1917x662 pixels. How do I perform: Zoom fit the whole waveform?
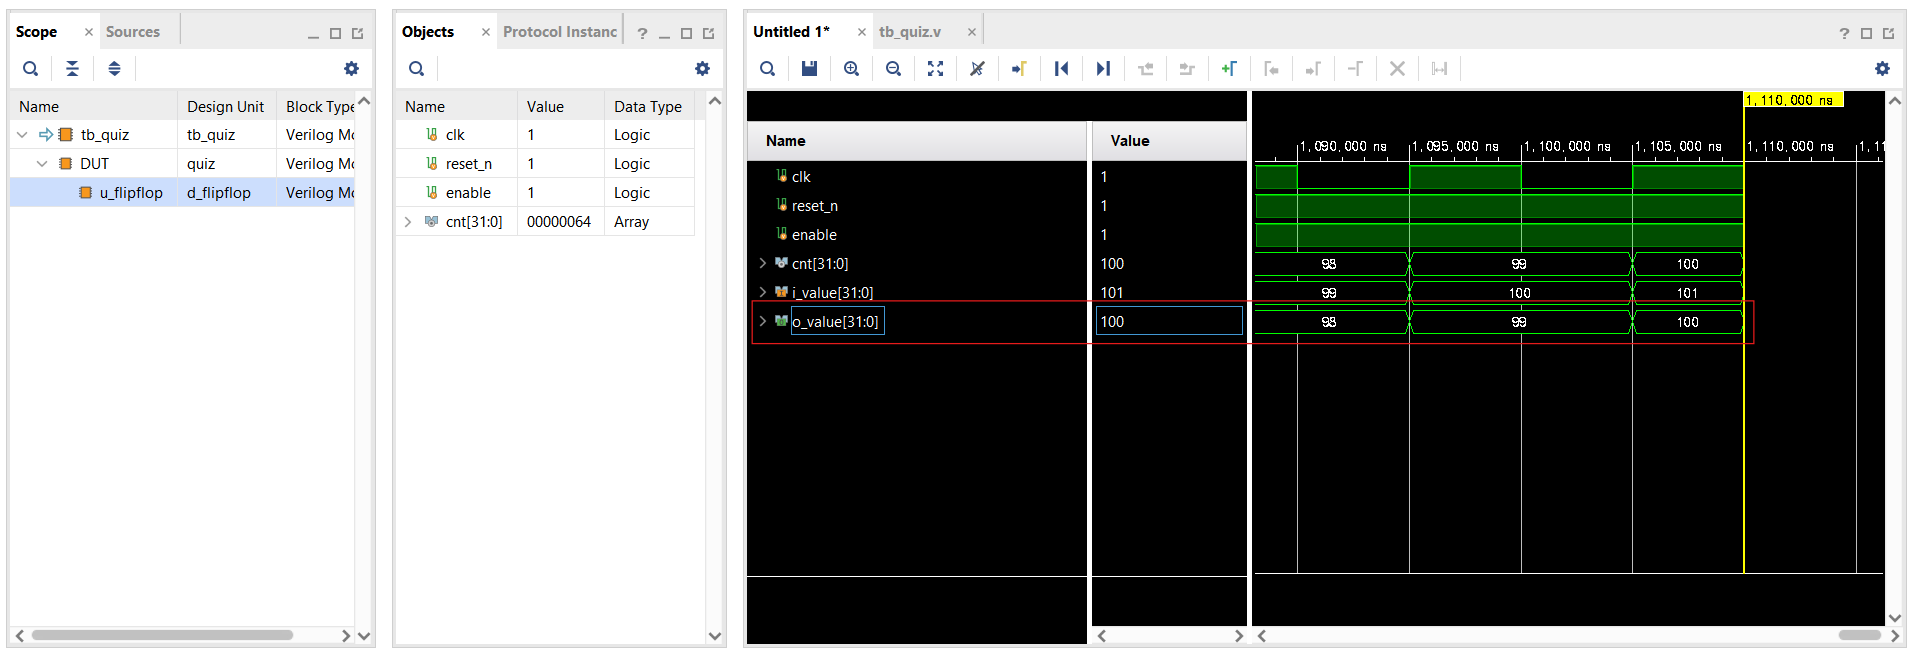pos(935,69)
